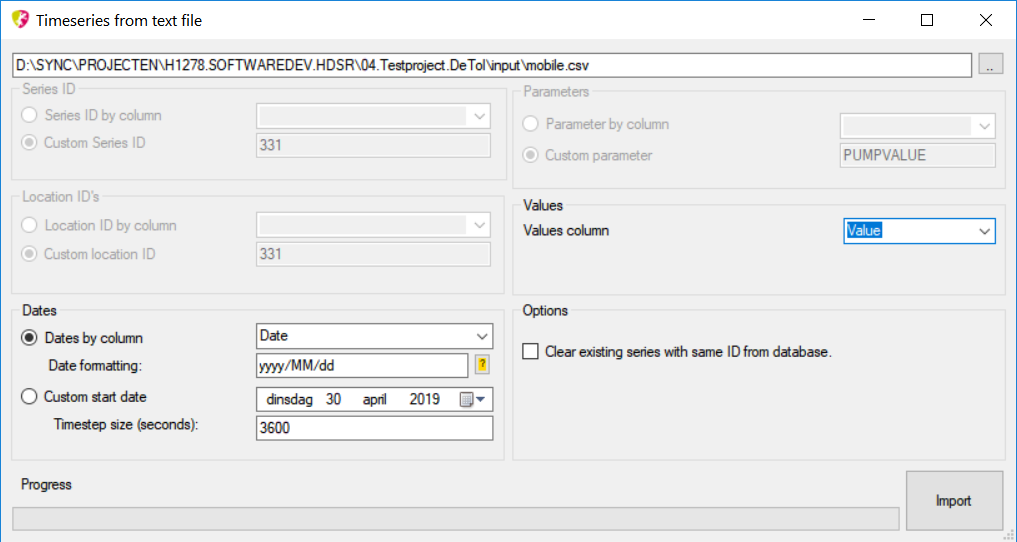Viewport: 1017px width, 542px height.
Task: Click in the Date formatting text field
Action: pos(362,366)
